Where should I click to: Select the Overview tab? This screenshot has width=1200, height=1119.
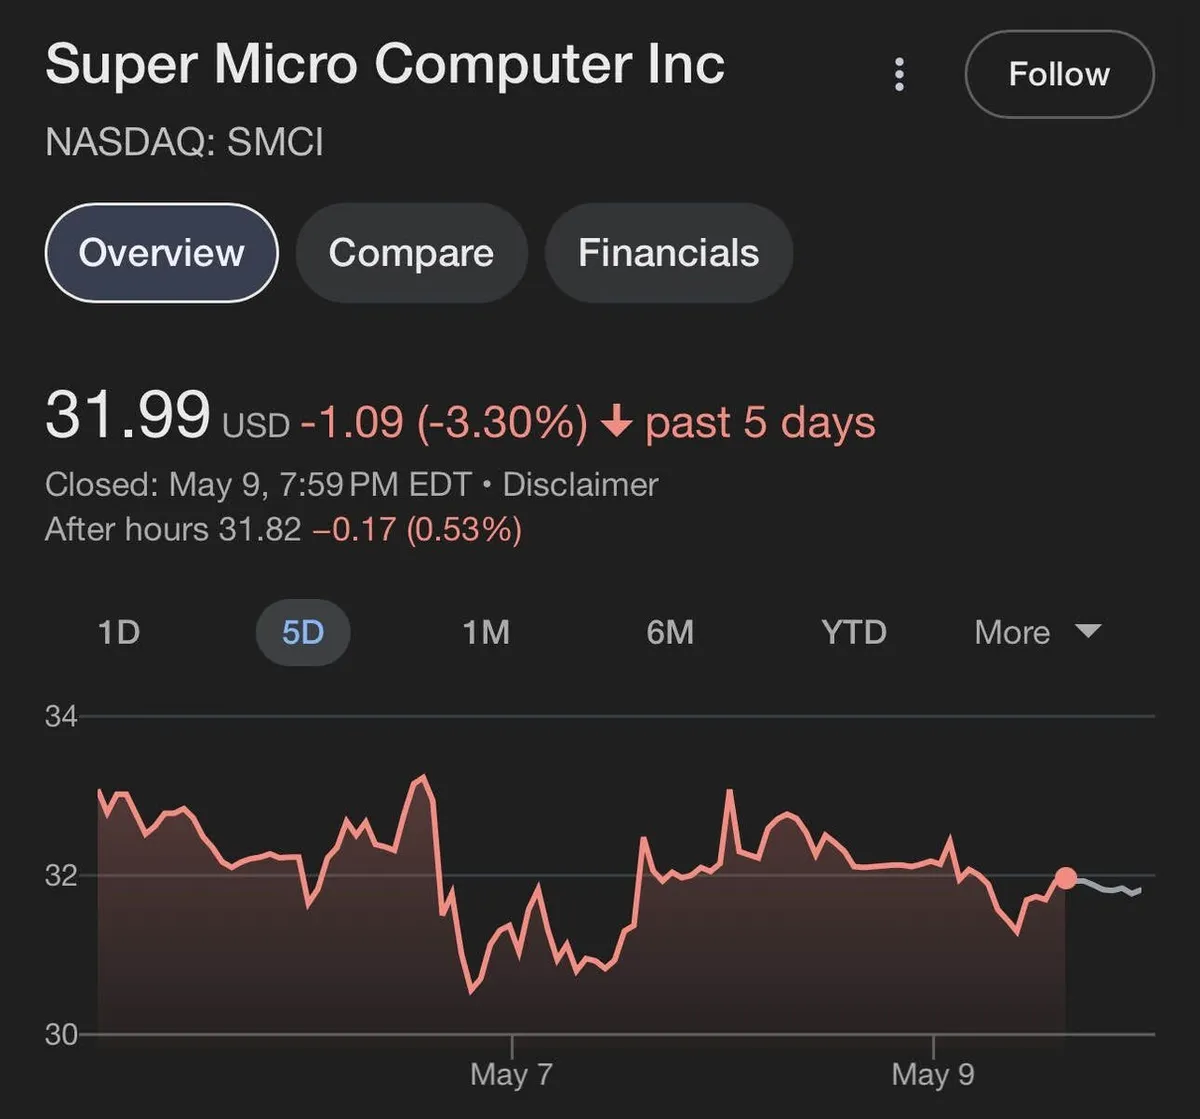point(161,253)
